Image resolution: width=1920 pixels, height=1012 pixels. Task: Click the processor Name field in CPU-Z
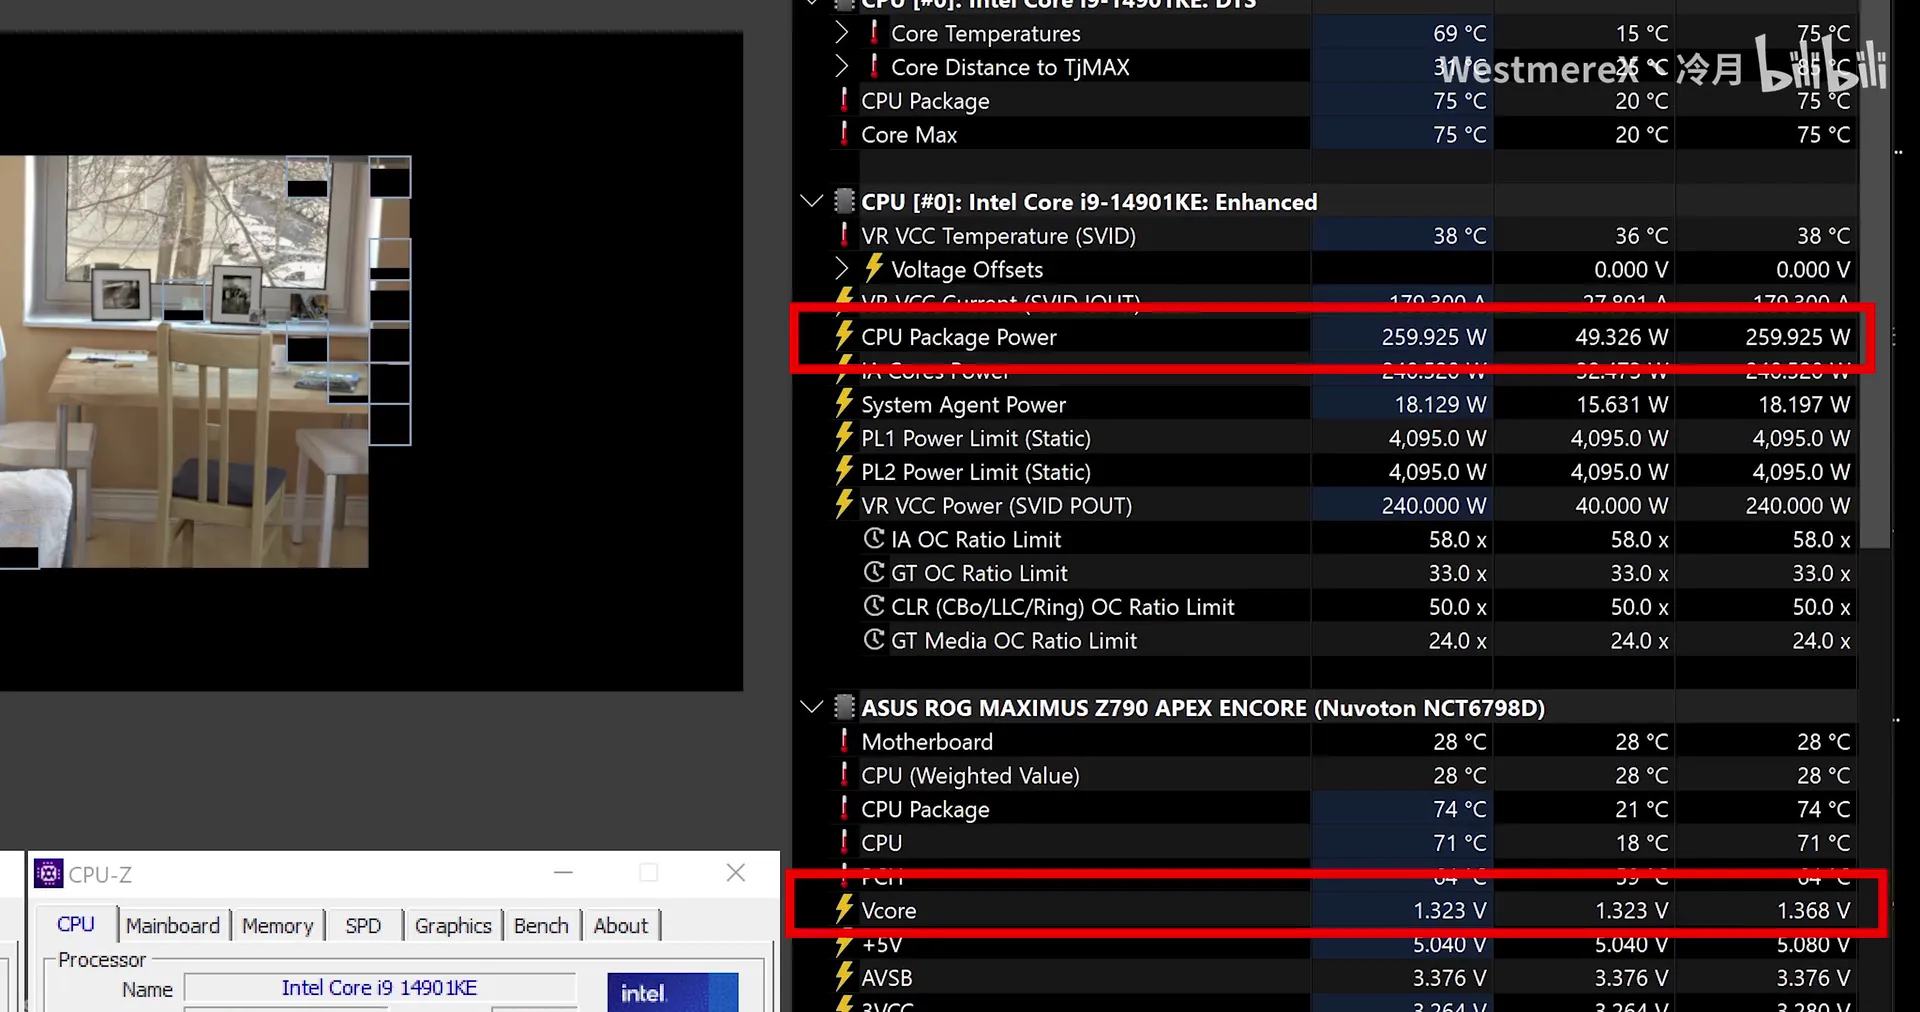pyautogui.click(x=380, y=988)
